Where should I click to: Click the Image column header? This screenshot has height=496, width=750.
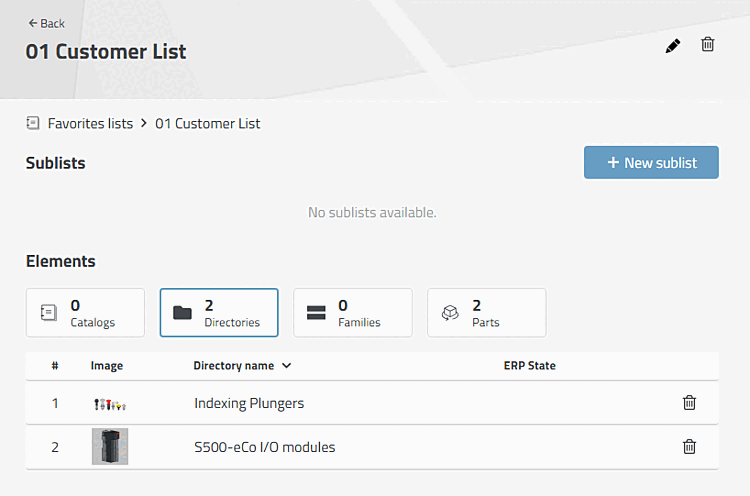tap(107, 366)
